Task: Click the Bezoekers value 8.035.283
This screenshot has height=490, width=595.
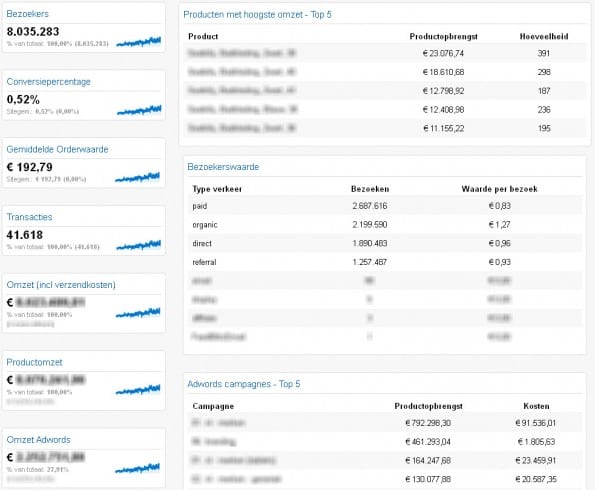Action: pyautogui.click(x=33, y=32)
